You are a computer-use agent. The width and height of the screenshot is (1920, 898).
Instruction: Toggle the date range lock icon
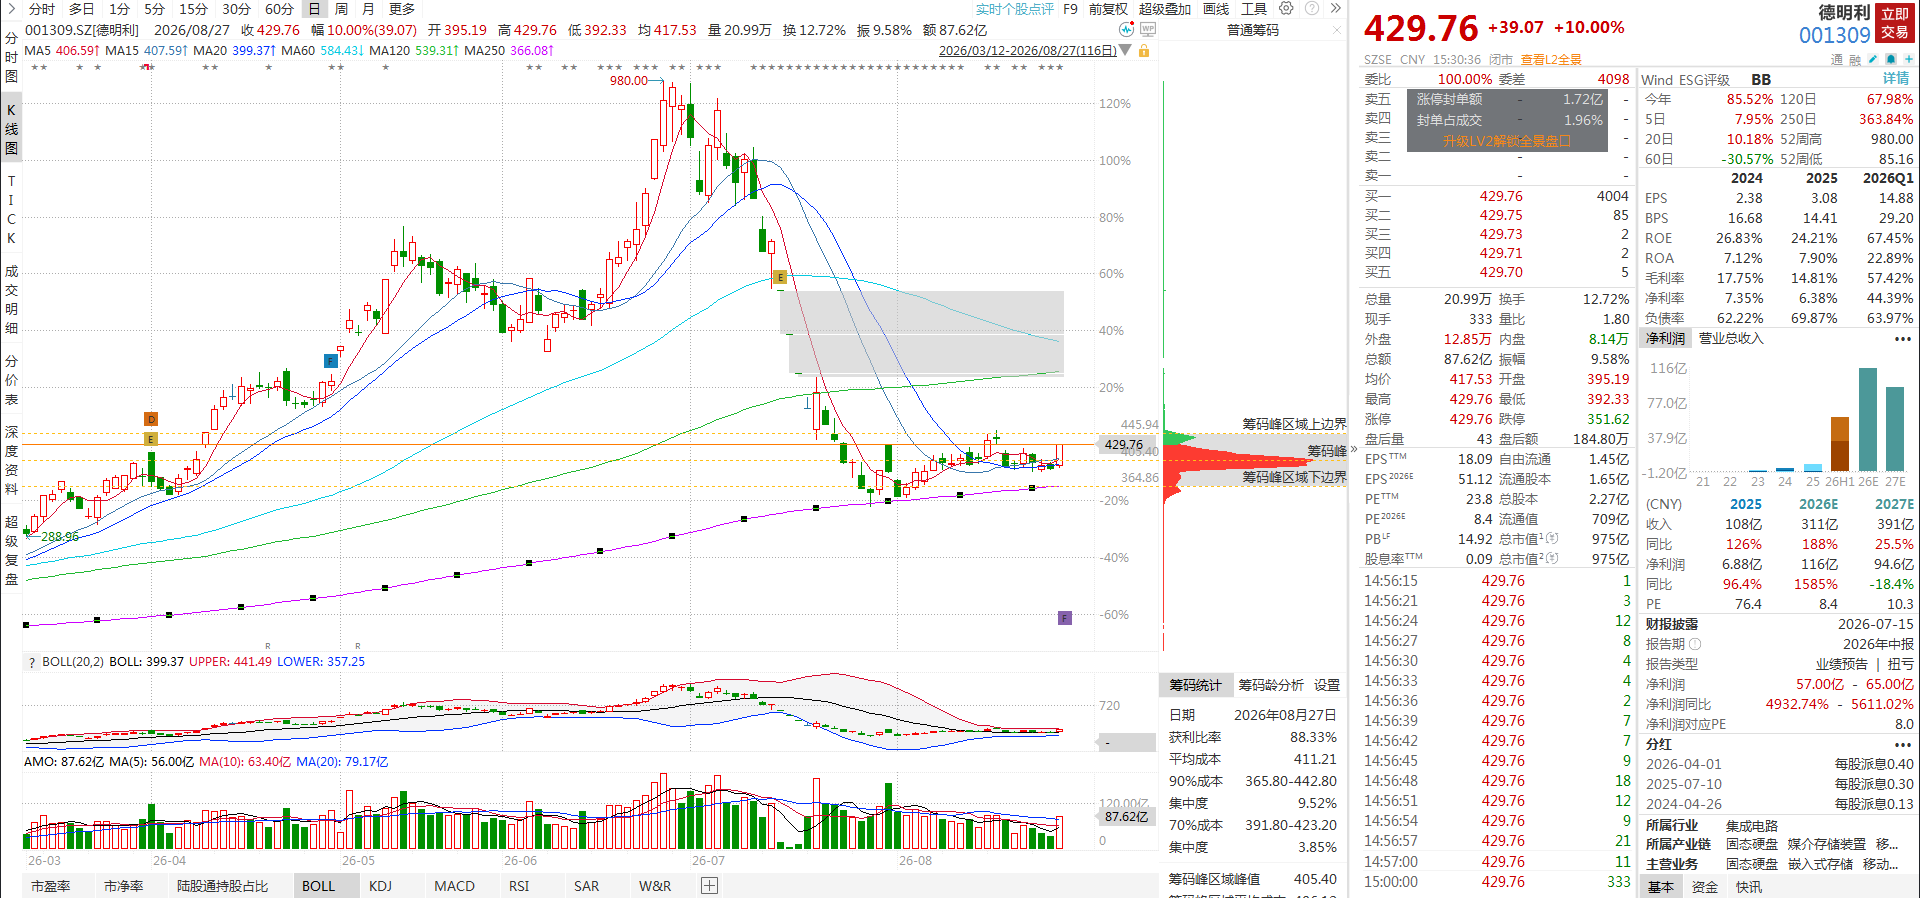click(x=1144, y=50)
